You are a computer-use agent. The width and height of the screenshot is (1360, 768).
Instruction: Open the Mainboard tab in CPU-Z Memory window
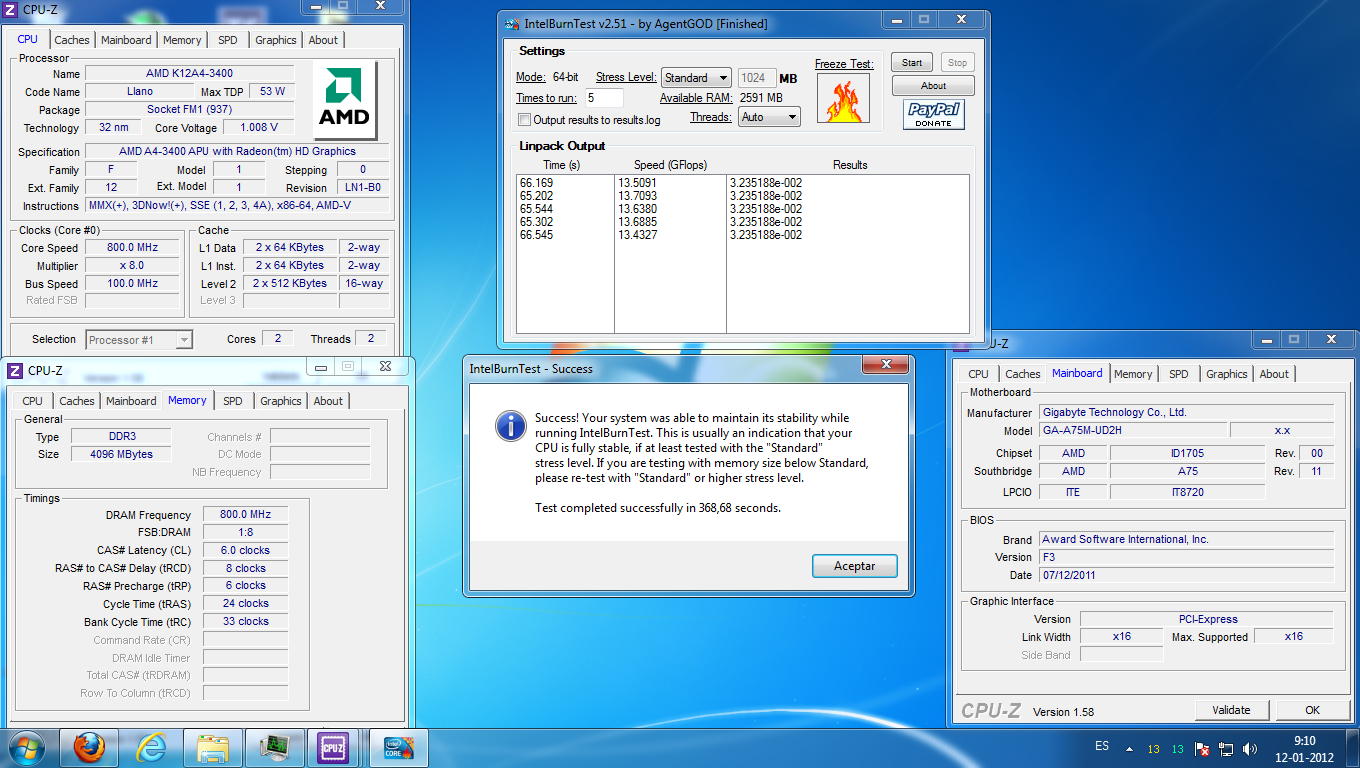point(131,401)
